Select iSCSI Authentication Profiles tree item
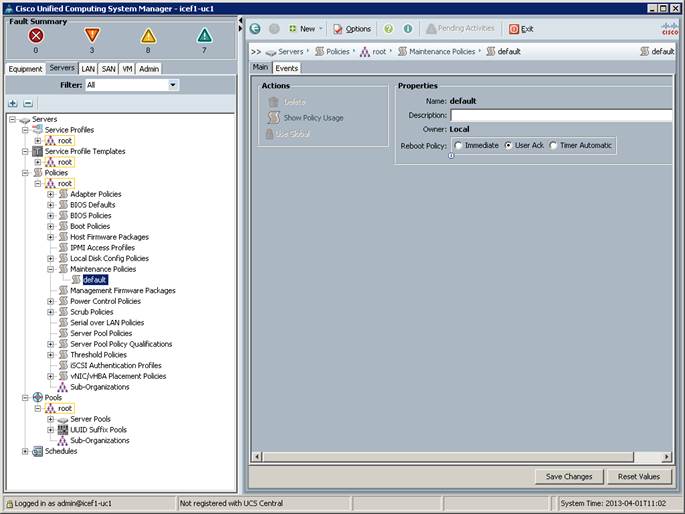685x514 pixels. click(116, 366)
